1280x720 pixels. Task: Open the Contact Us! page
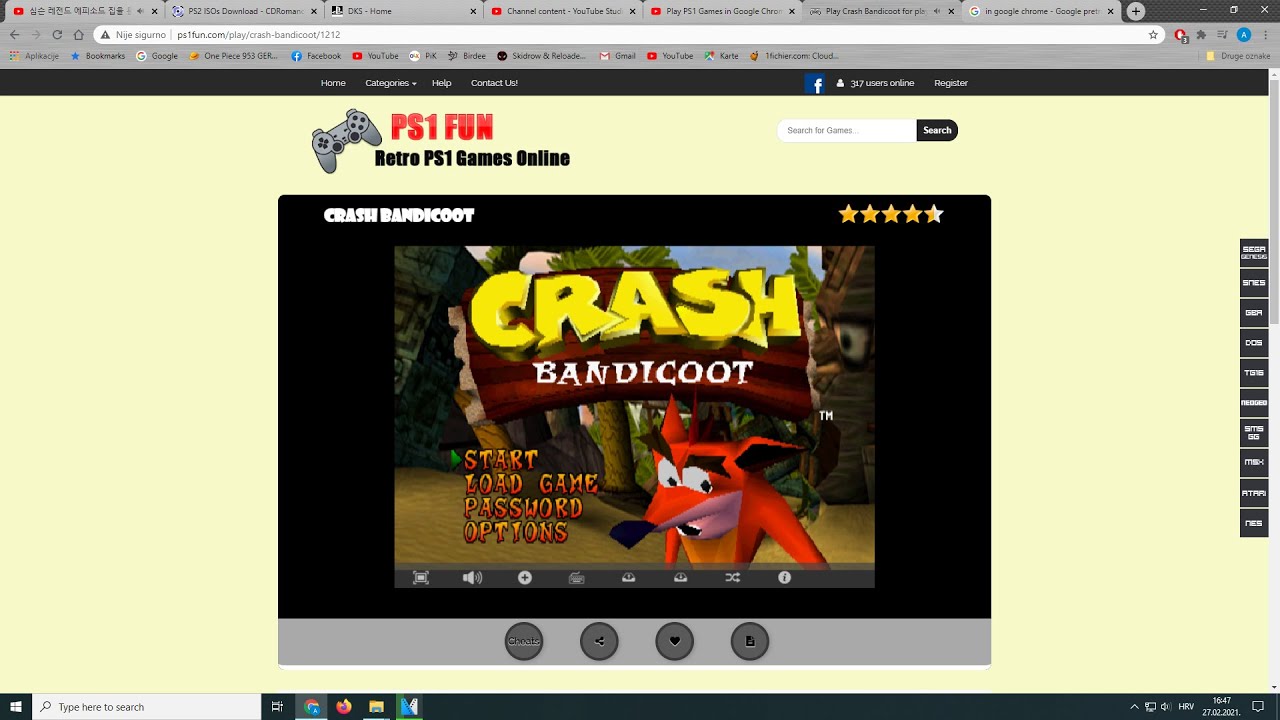(x=494, y=83)
